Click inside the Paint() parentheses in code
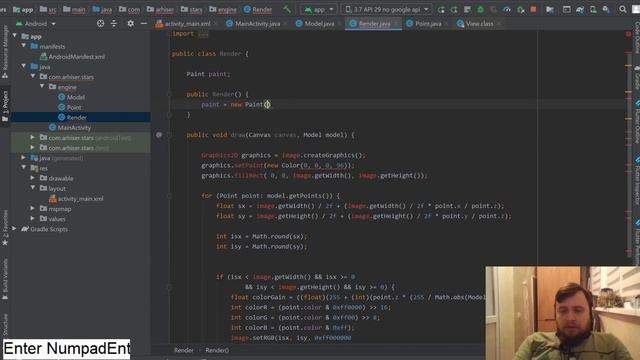The width and height of the screenshot is (640, 360). click(267, 104)
